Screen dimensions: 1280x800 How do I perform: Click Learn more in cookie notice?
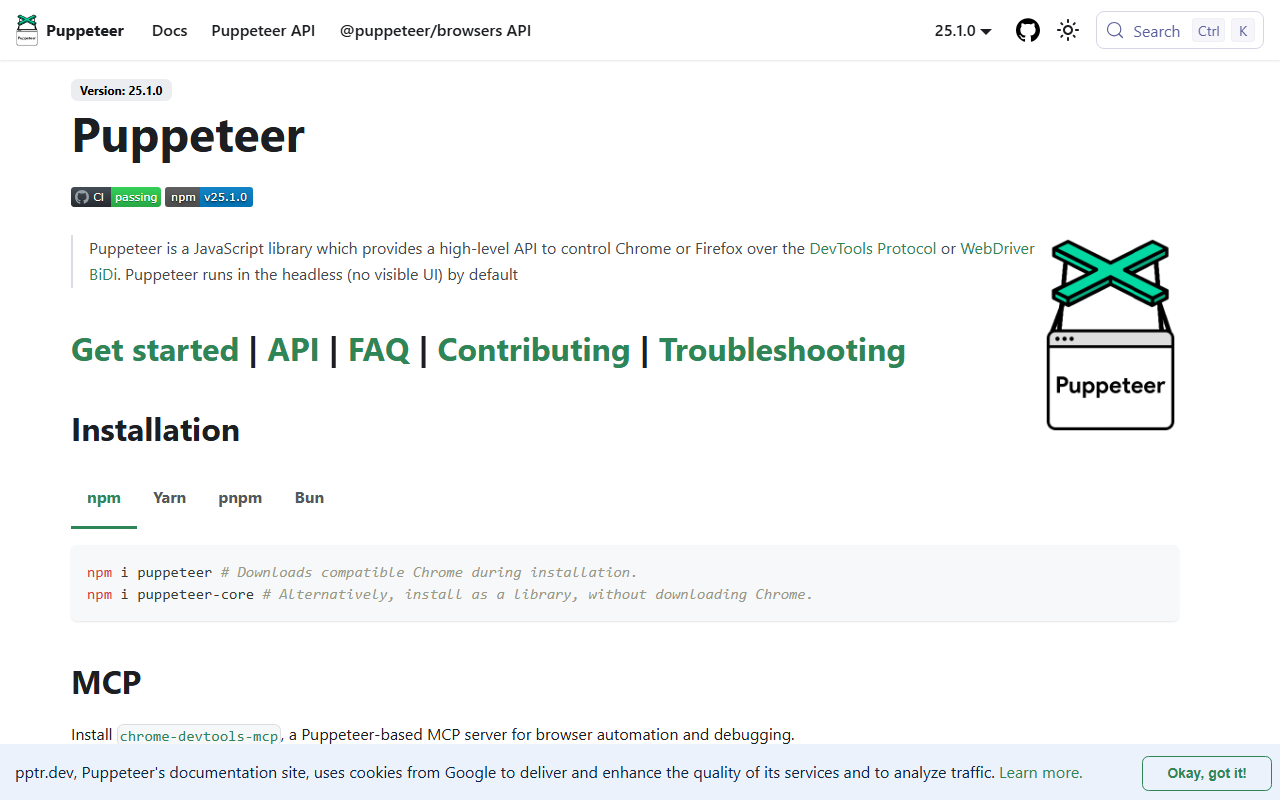pyautogui.click(x=1040, y=772)
